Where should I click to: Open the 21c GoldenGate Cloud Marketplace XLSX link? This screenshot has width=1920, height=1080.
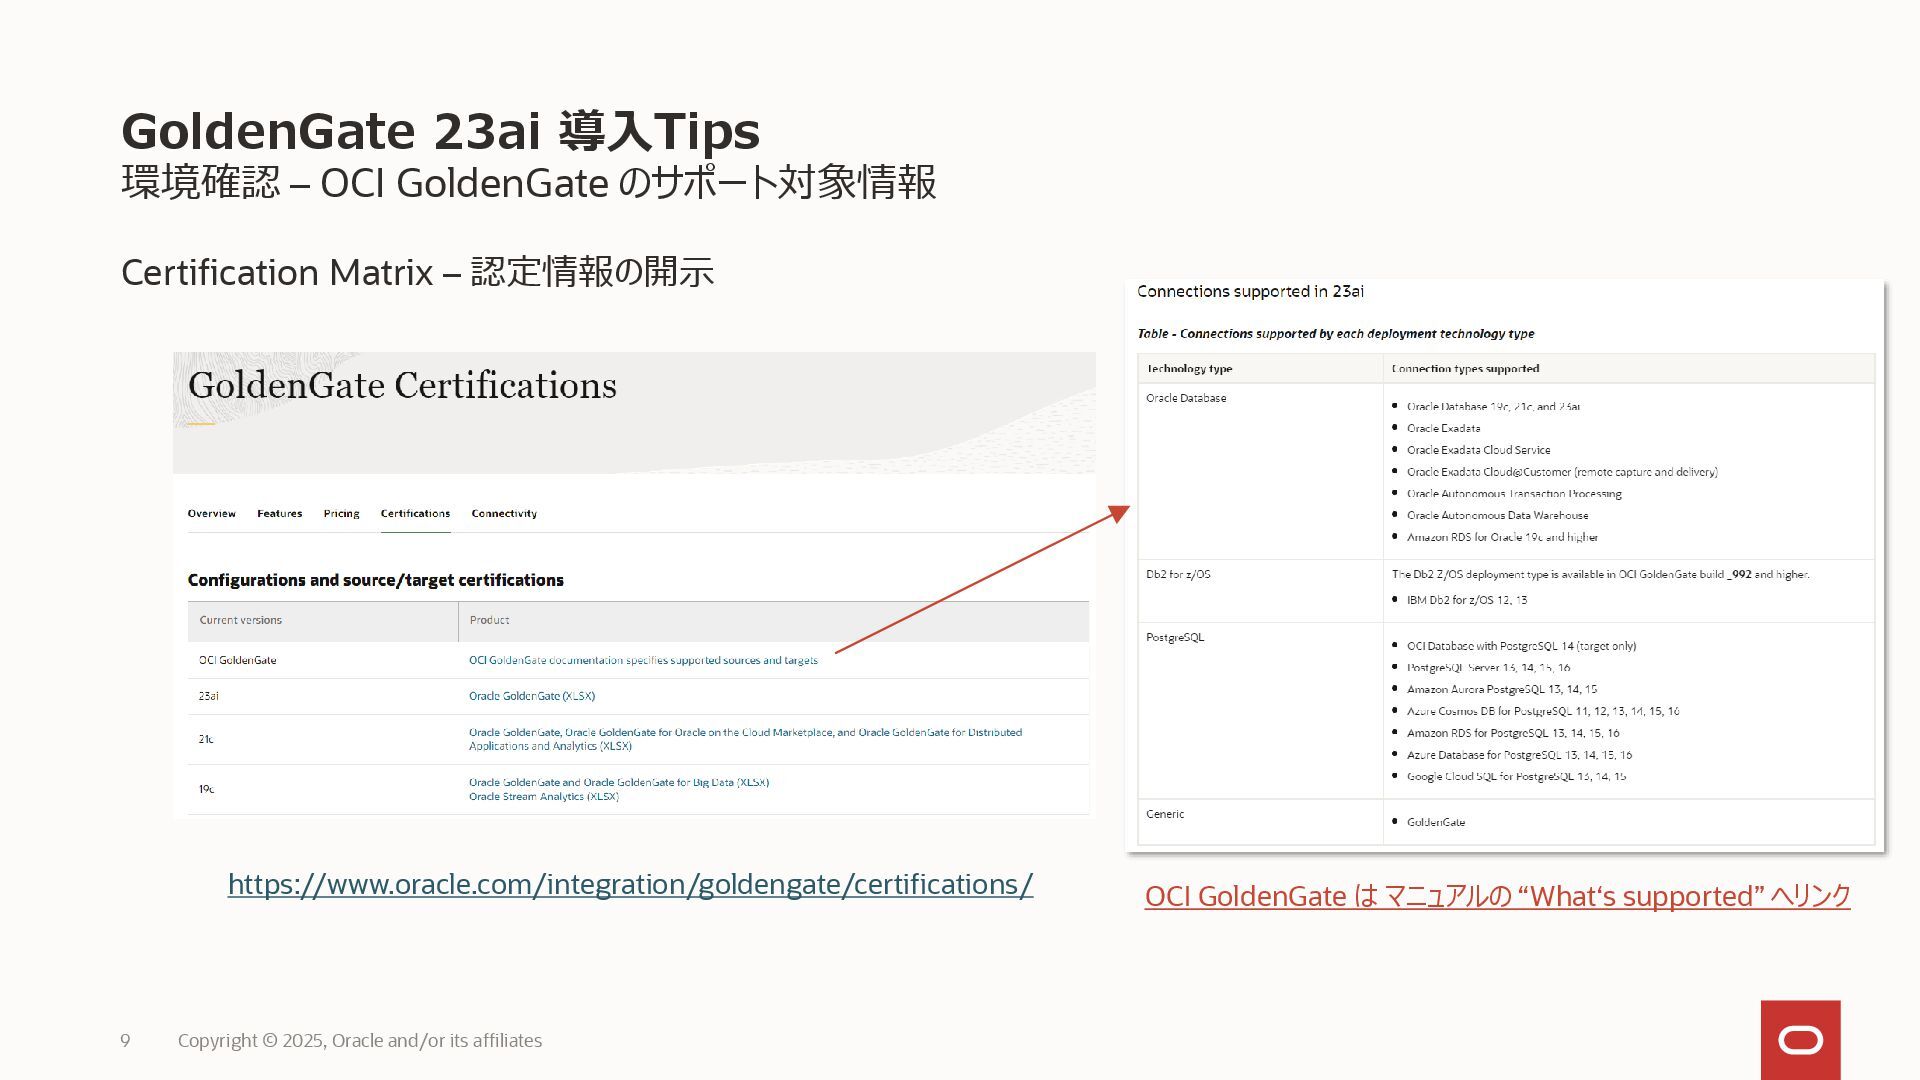pyautogui.click(x=745, y=733)
